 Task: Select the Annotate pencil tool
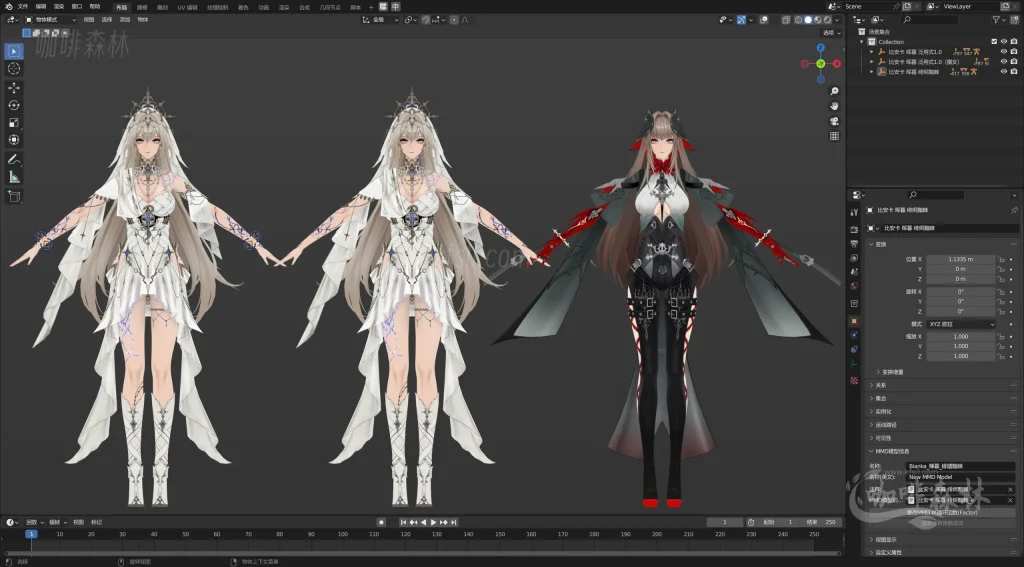14,159
